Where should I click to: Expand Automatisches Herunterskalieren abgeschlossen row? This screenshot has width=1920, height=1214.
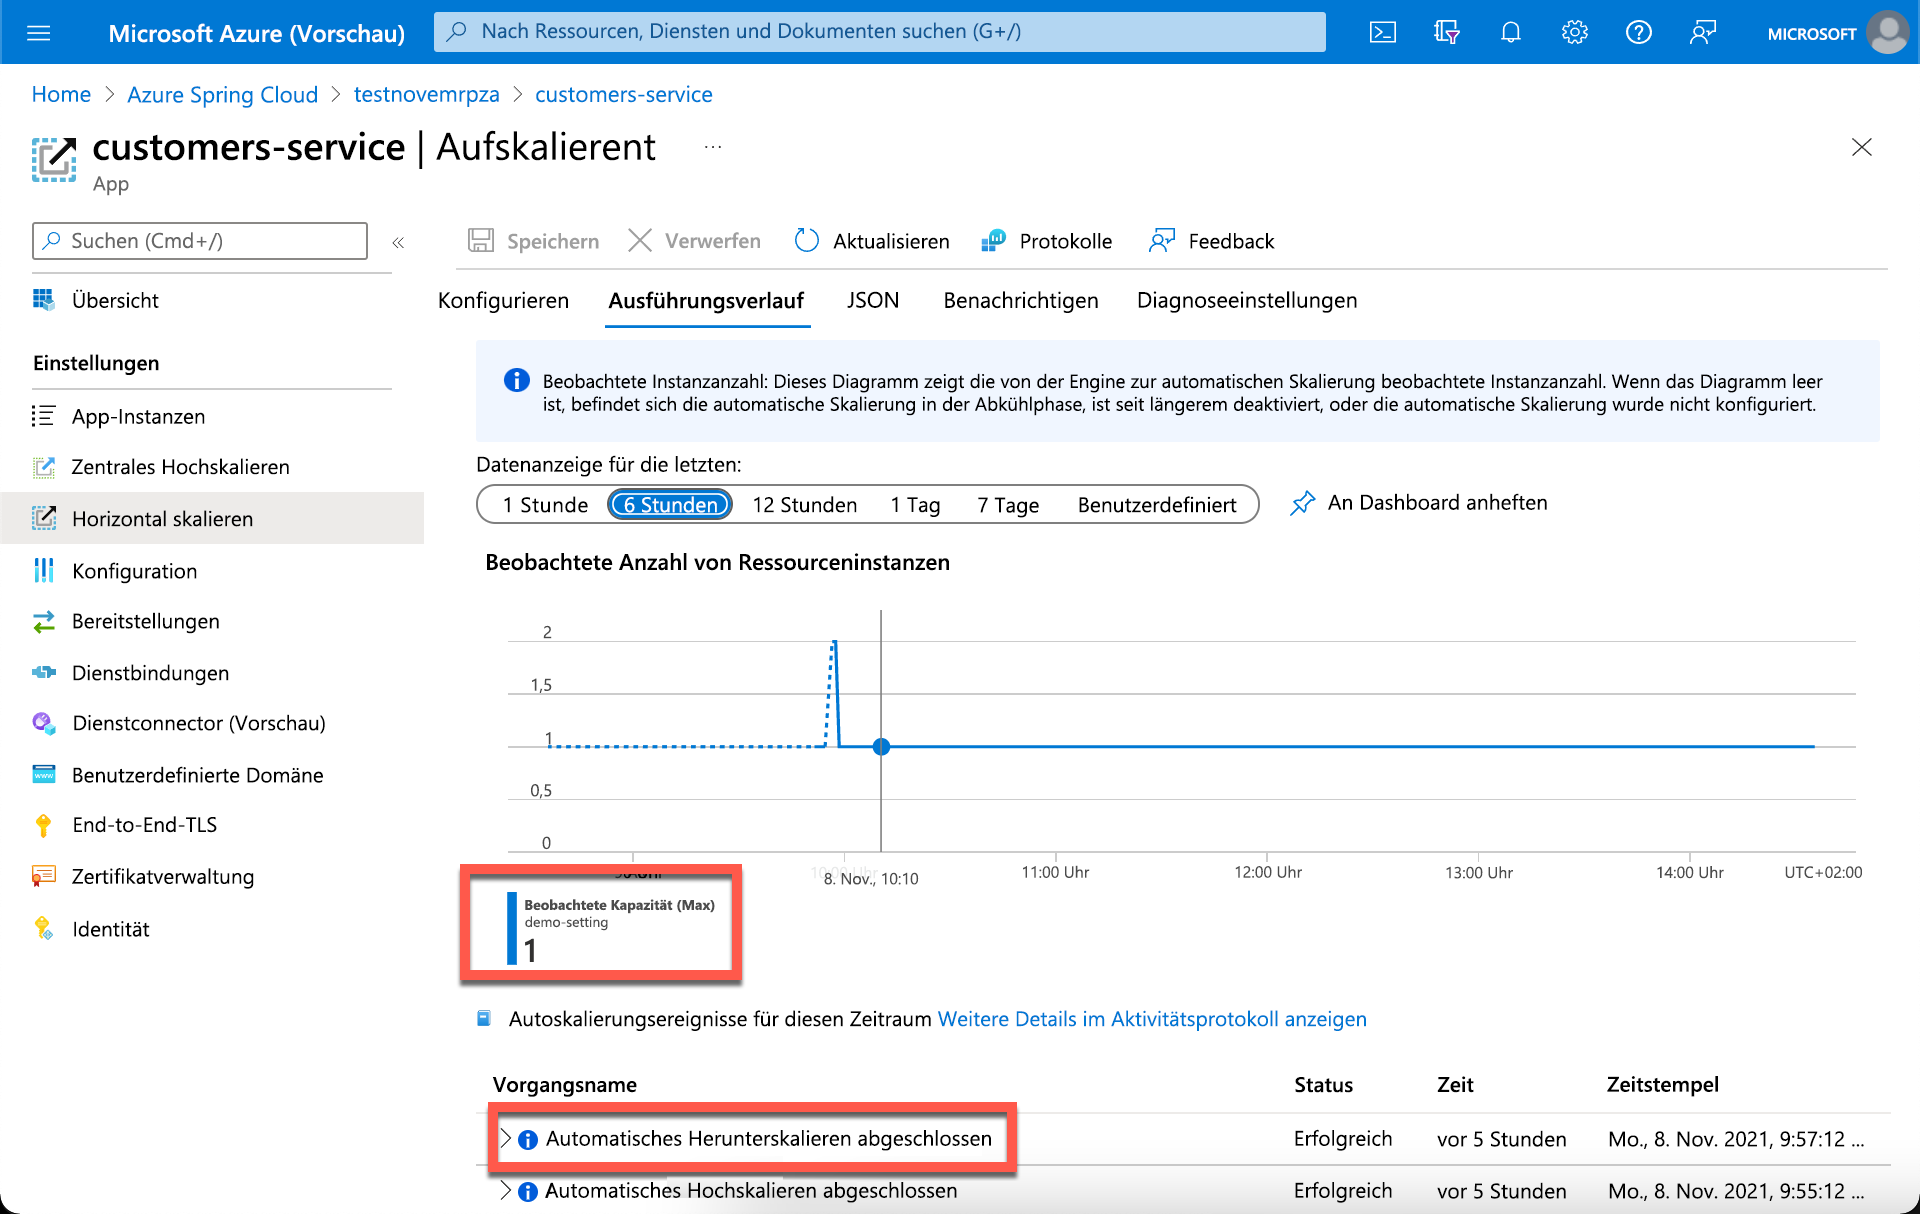click(x=506, y=1139)
